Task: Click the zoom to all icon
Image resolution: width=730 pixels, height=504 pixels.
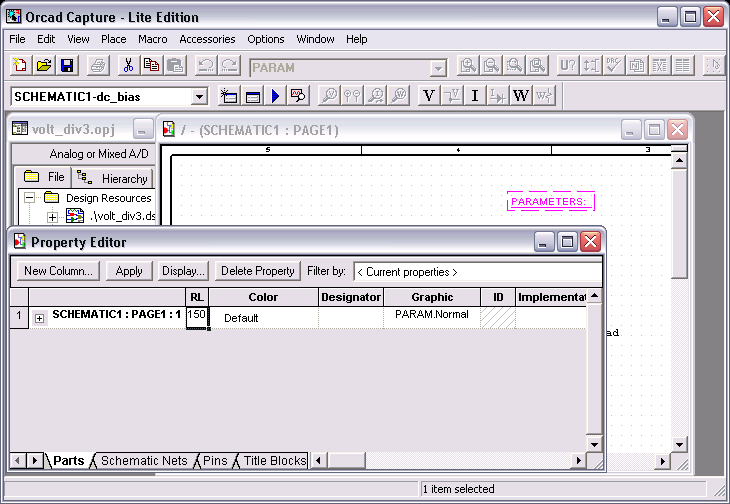Action: (x=538, y=66)
